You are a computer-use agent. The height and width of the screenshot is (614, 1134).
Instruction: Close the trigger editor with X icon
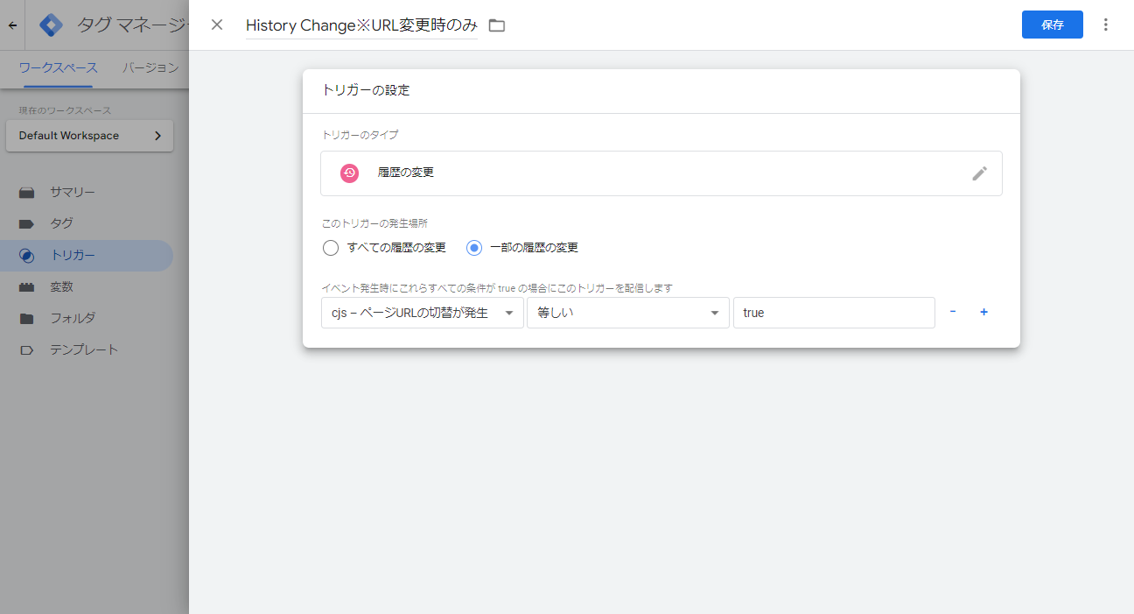coord(217,25)
